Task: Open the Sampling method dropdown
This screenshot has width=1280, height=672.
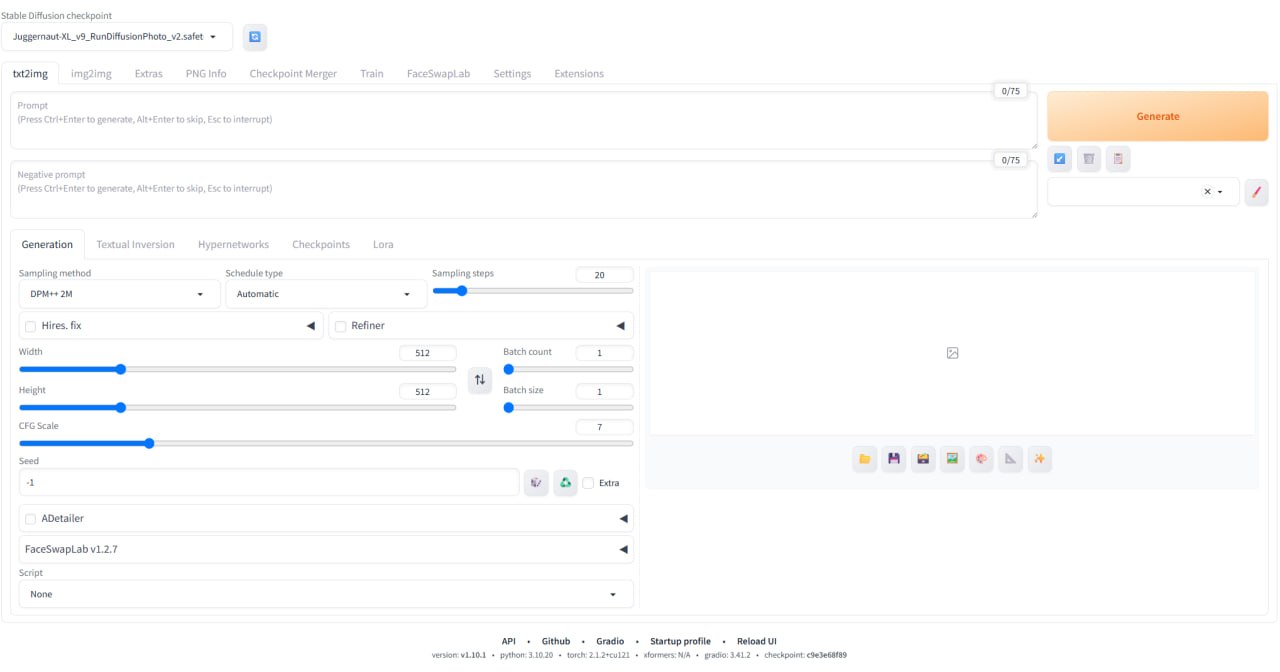Action: pos(120,294)
